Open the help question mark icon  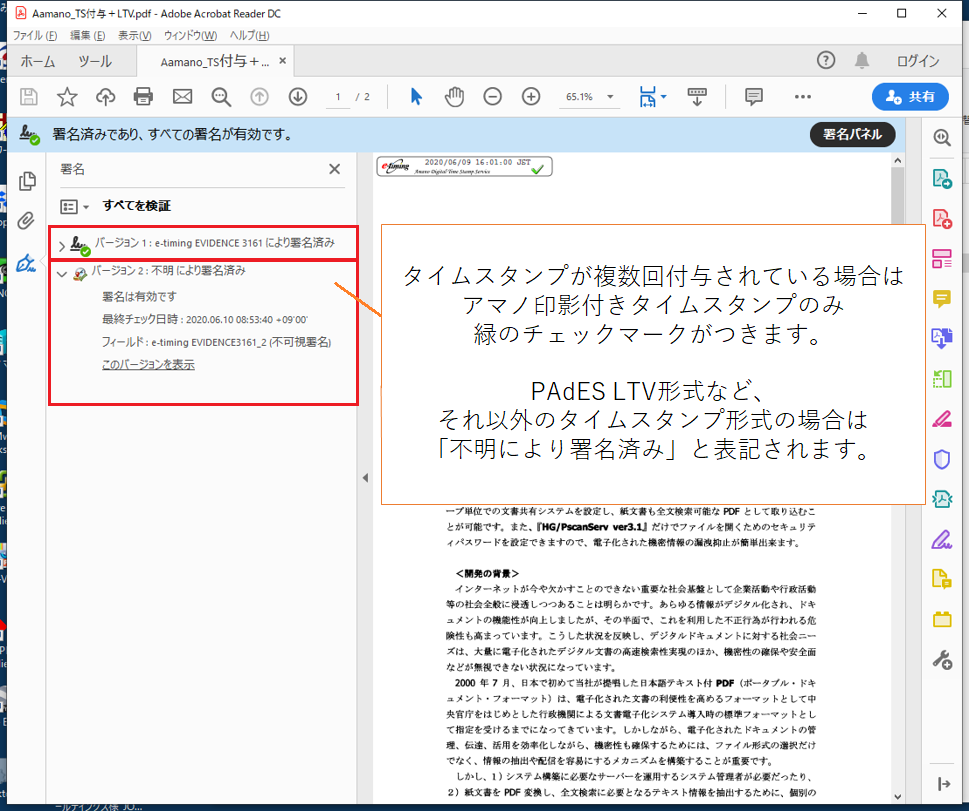point(826,60)
